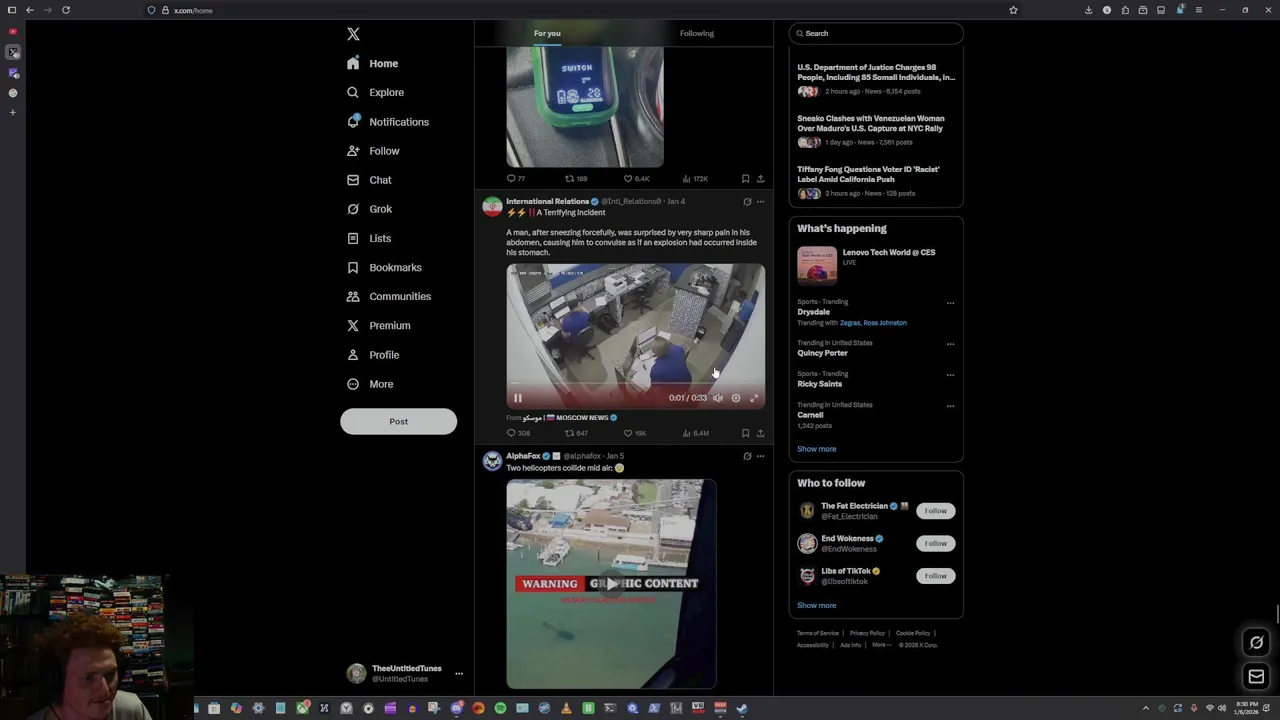Open the Drysdale trending topic
This screenshot has height=720, width=1280.
814,312
